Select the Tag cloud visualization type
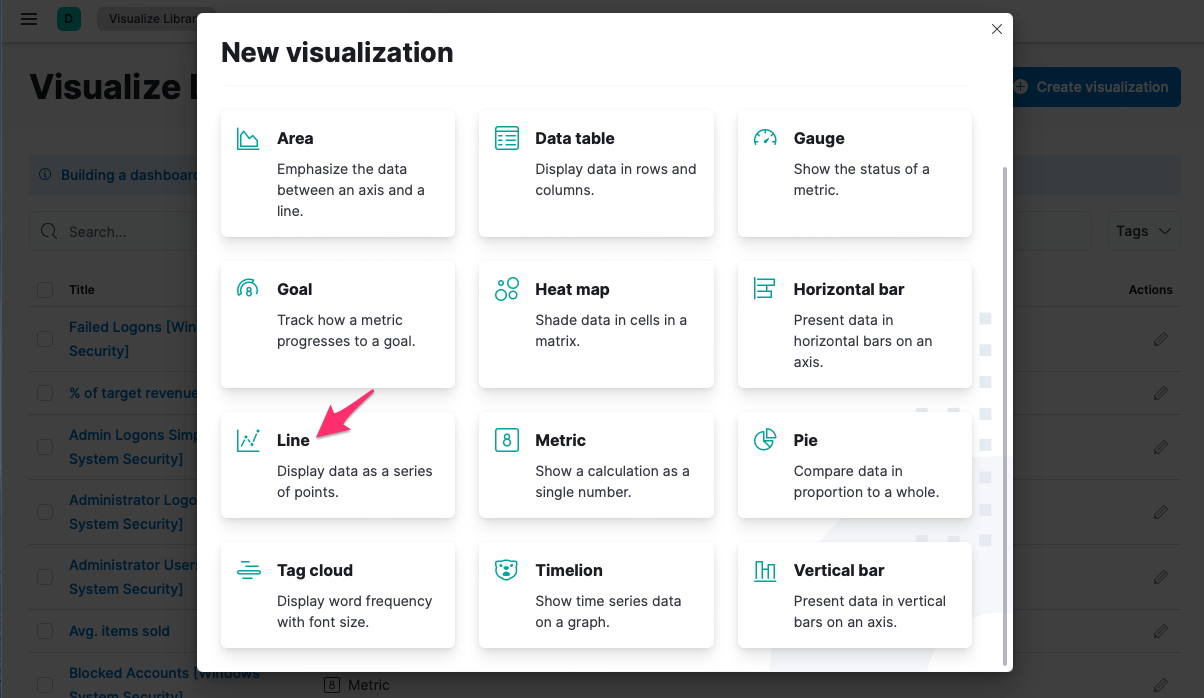 coord(337,595)
